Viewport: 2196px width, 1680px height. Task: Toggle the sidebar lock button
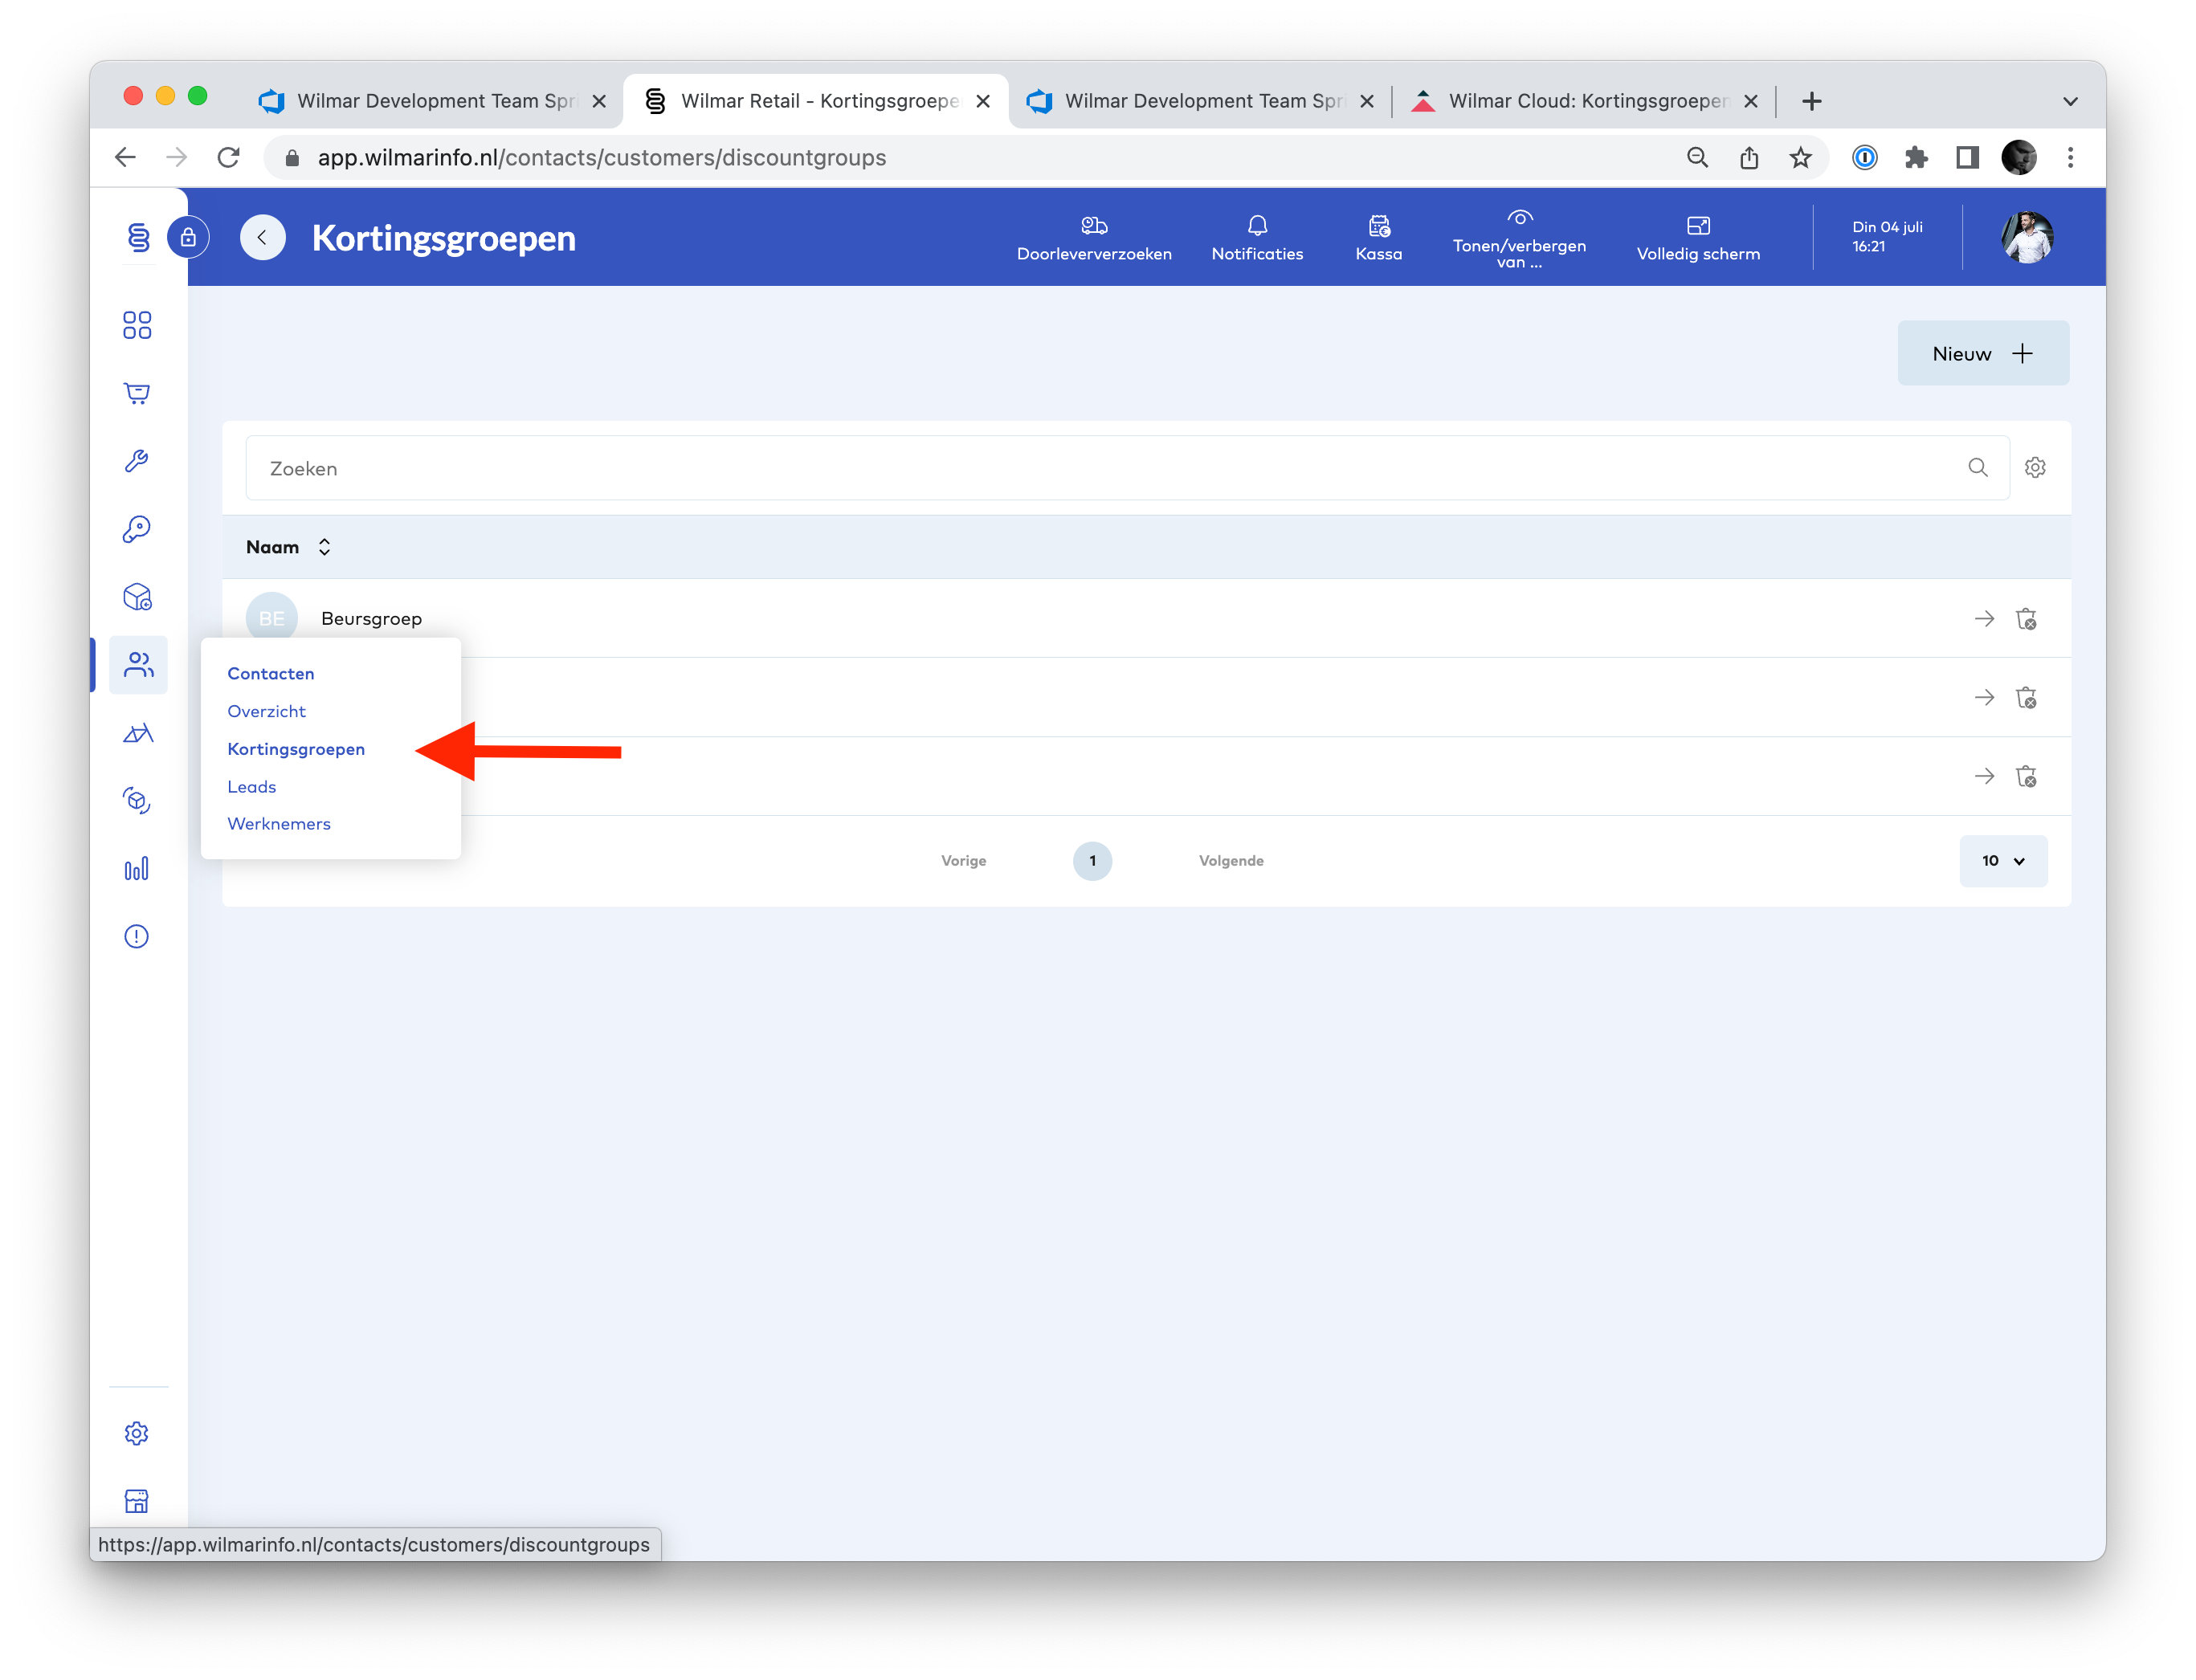(x=188, y=238)
